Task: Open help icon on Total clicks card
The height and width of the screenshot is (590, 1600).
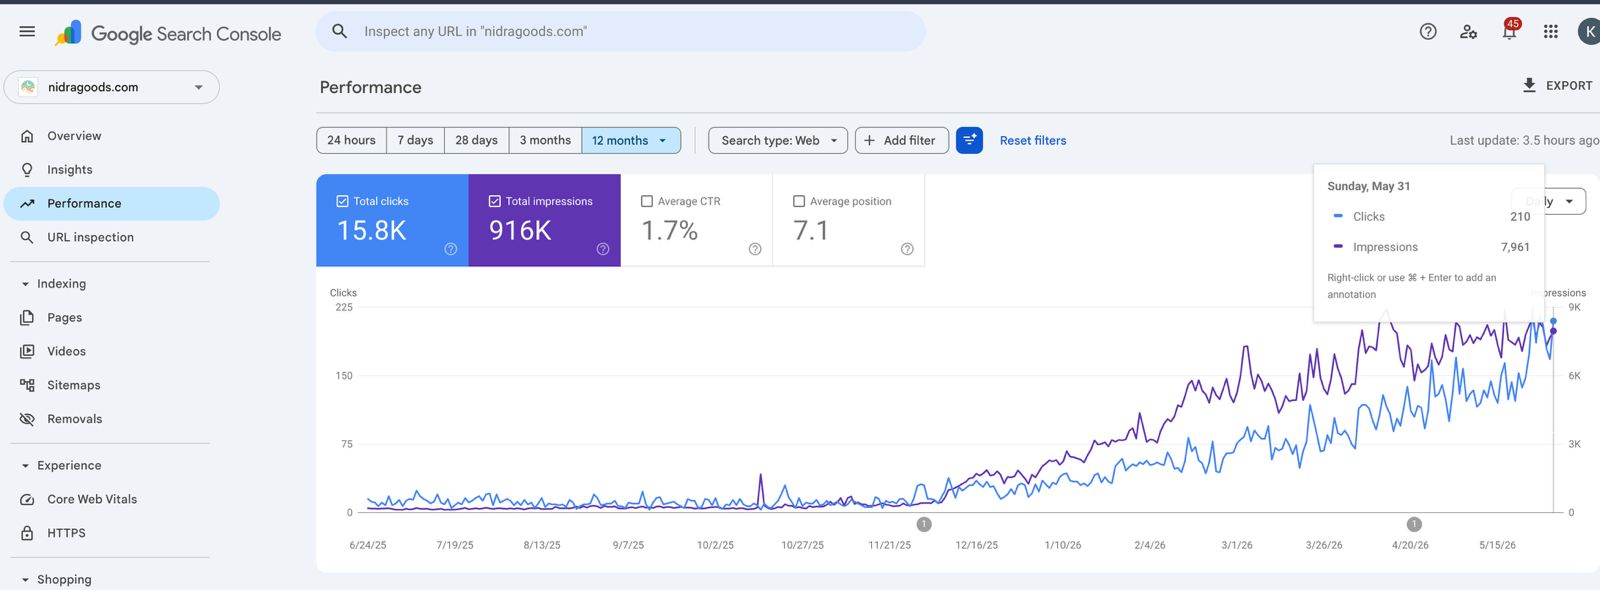Action: (451, 249)
